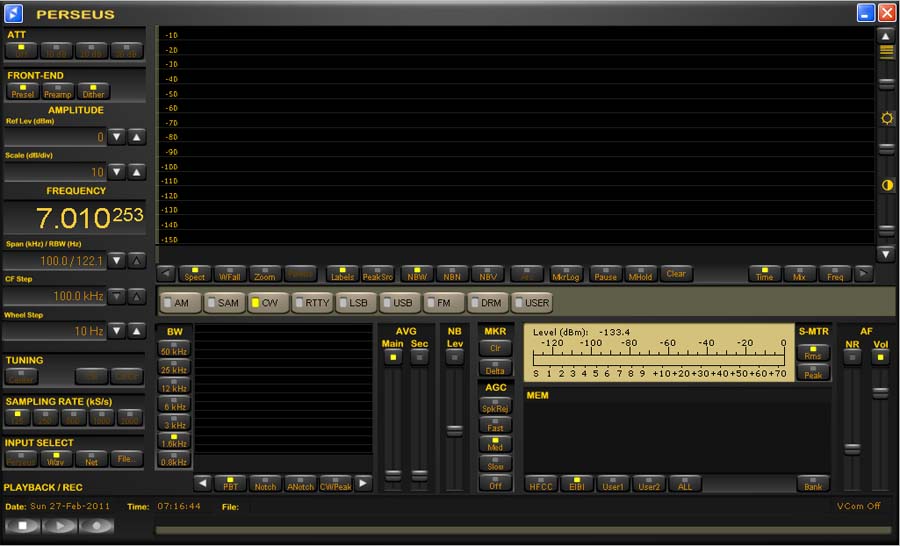Viewport: 900px width, 546px height.
Task: Increase Span/RBW with the up arrow
Action: pyautogui.click(x=136, y=261)
